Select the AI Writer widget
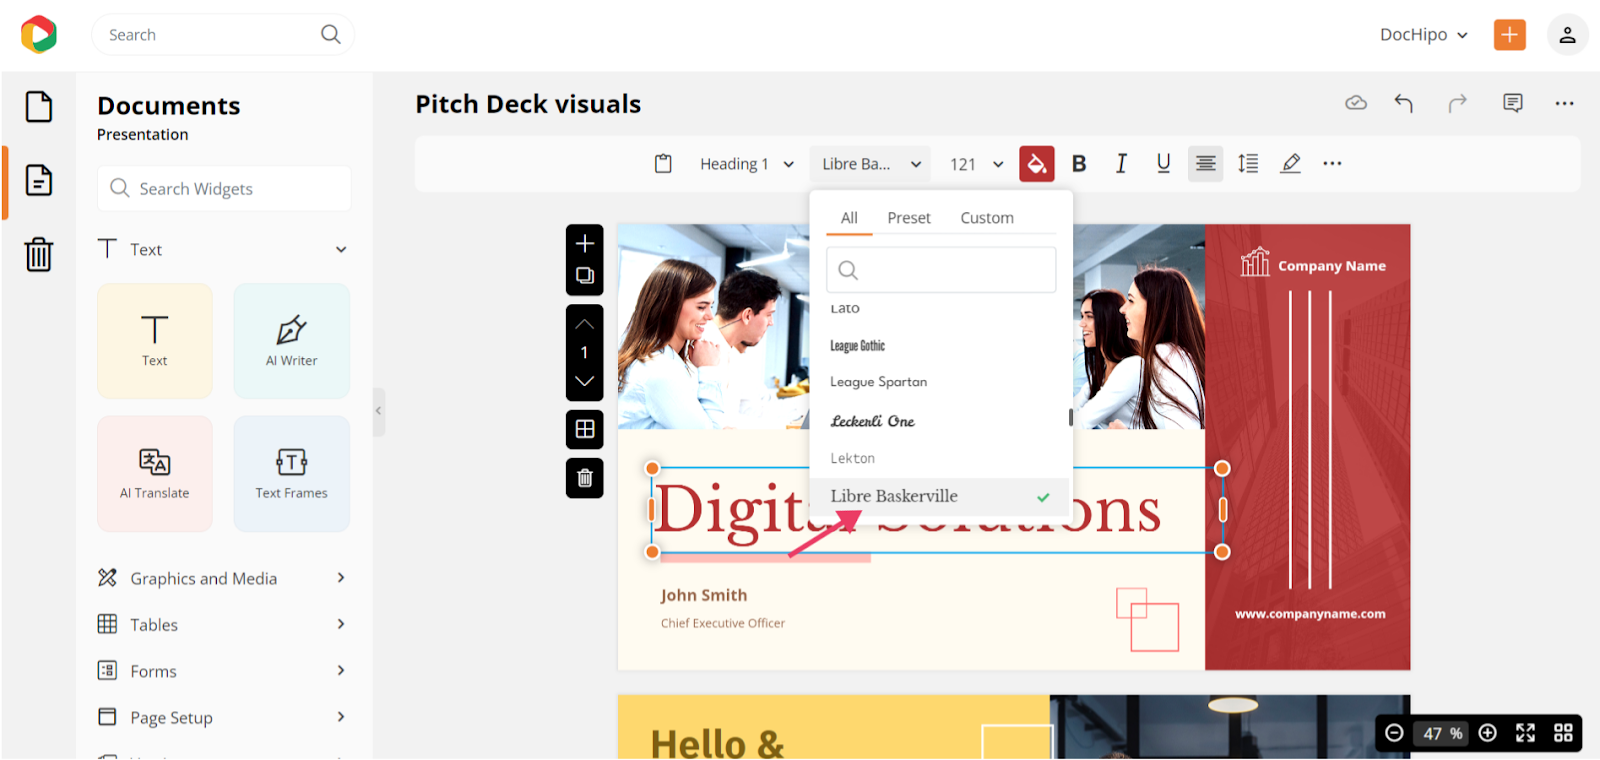The height and width of the screenshot is (760, 1600). pos(291,341)
